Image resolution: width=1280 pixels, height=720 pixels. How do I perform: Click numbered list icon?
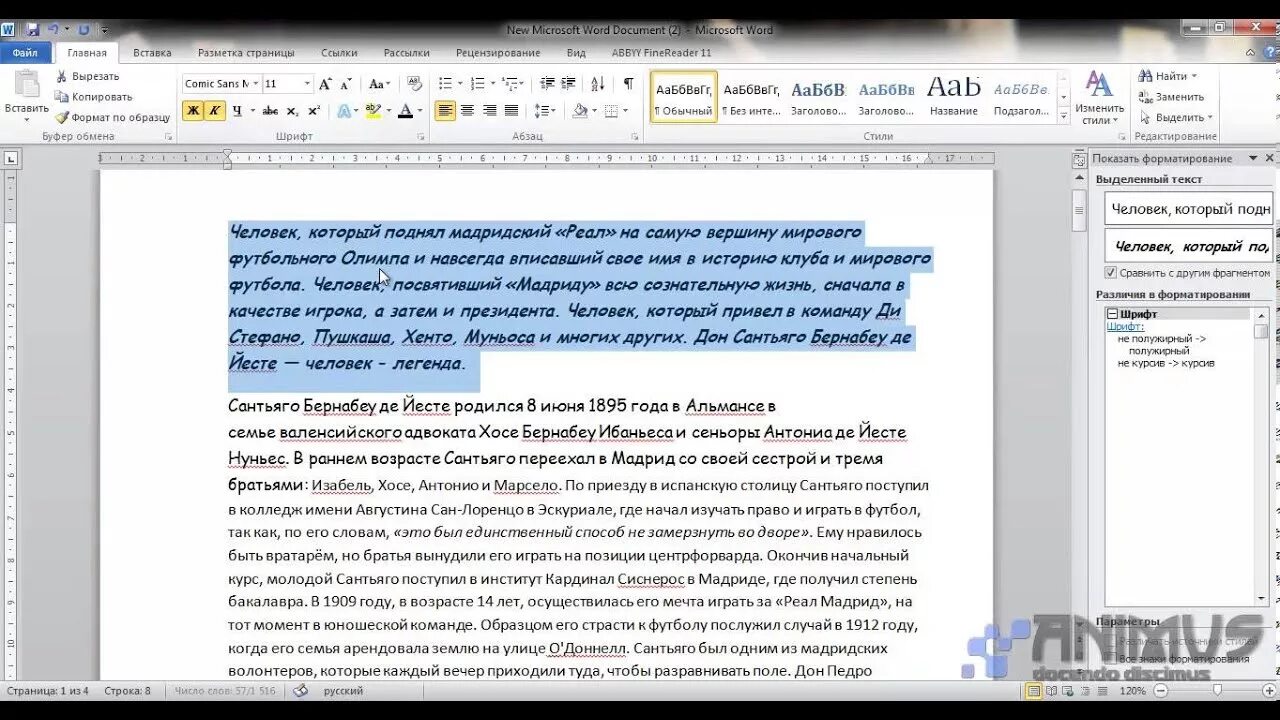pyautogui.click(x=478, y=84)
